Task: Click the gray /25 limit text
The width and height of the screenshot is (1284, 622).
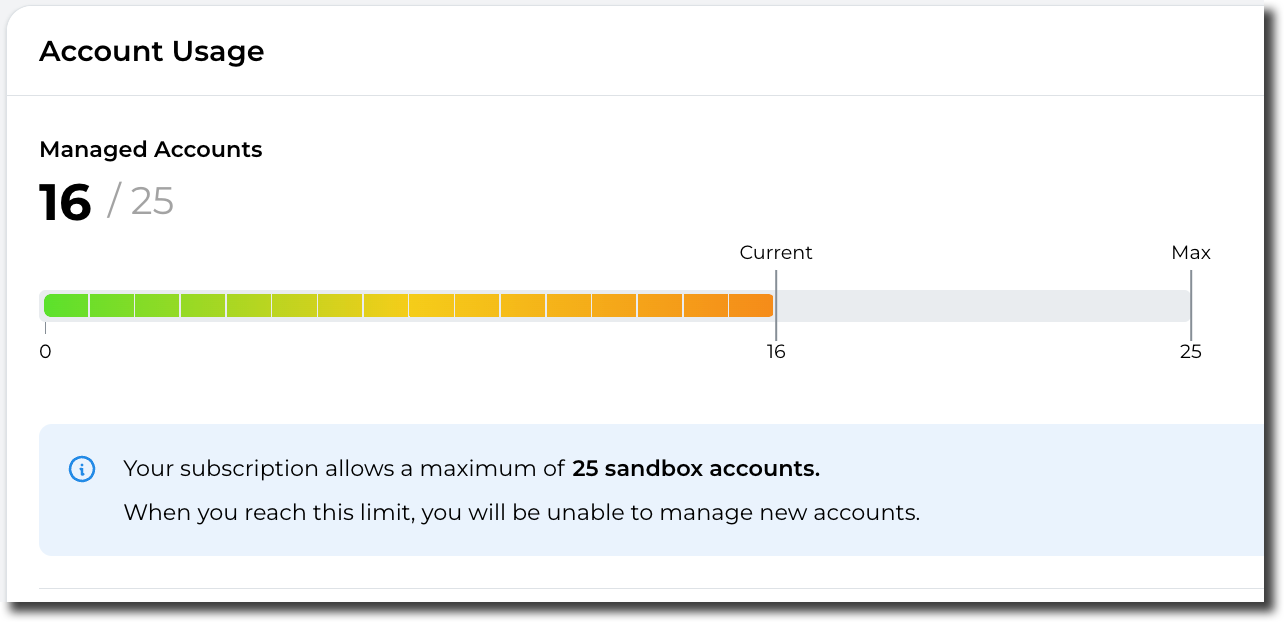Action: coord(141,202)
